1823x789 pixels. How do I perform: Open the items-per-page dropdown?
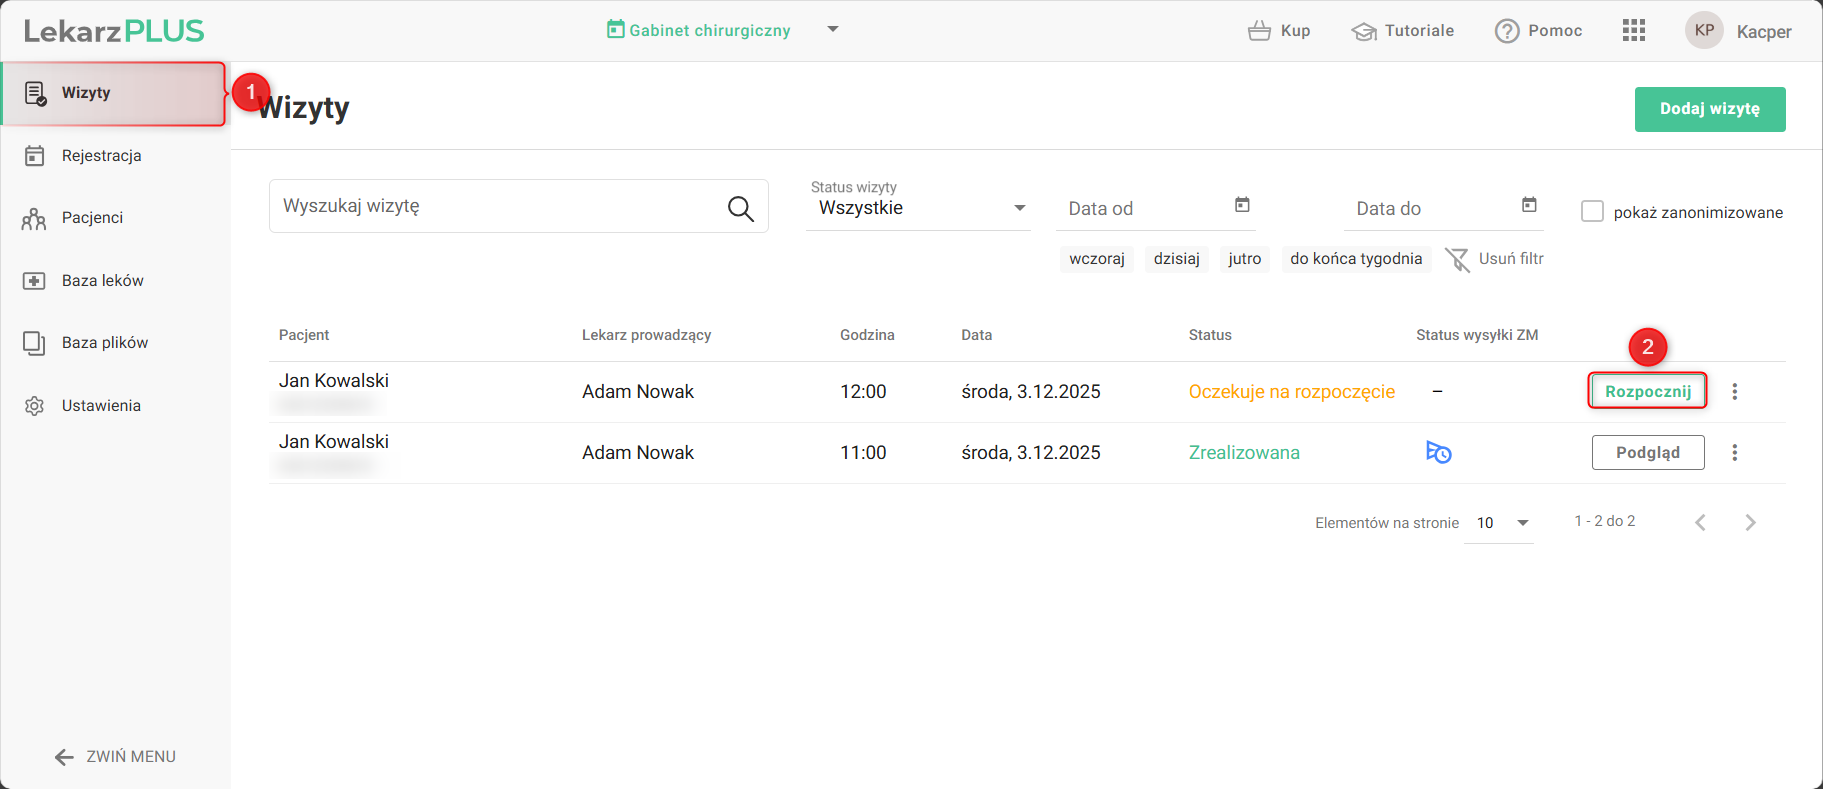coord(1522,523)
